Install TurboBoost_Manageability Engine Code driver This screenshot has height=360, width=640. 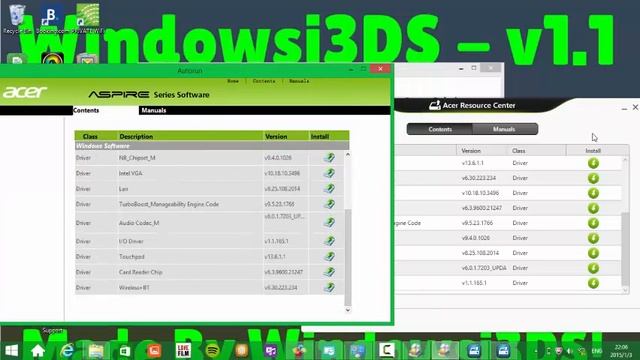(x=329, y=204)
